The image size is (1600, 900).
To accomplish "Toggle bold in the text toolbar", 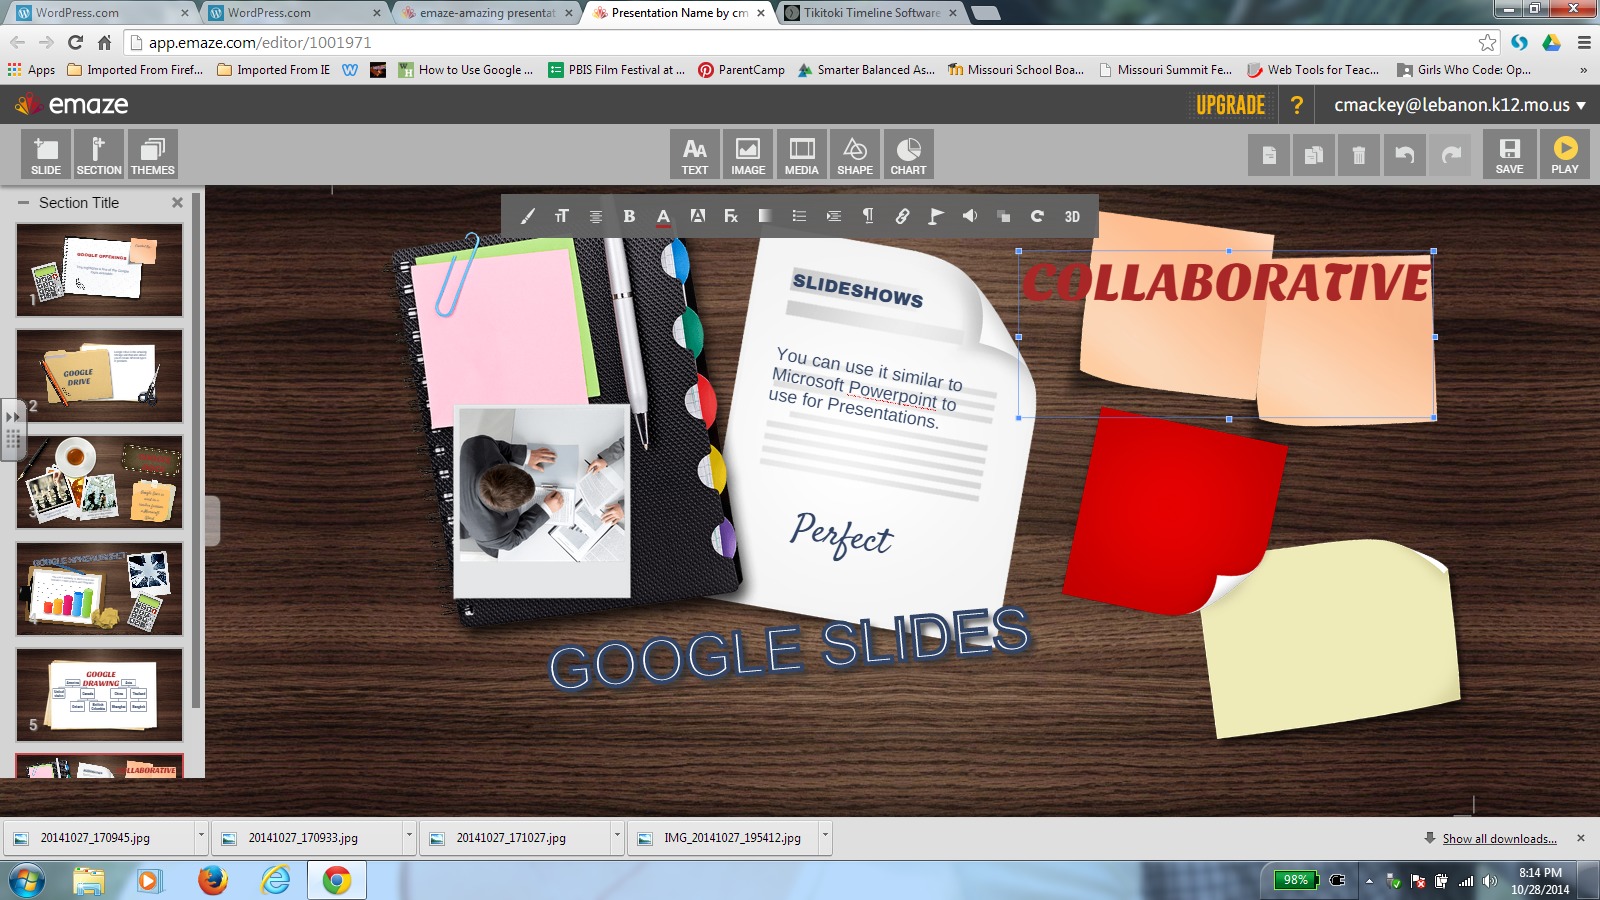I will click(x=629, y=216).
